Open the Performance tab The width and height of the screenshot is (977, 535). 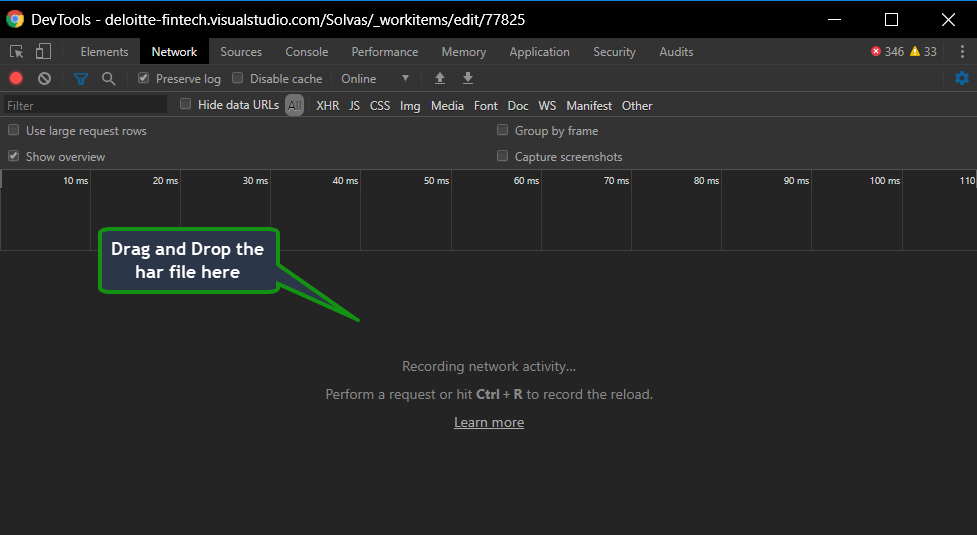(x=384, y=52)
